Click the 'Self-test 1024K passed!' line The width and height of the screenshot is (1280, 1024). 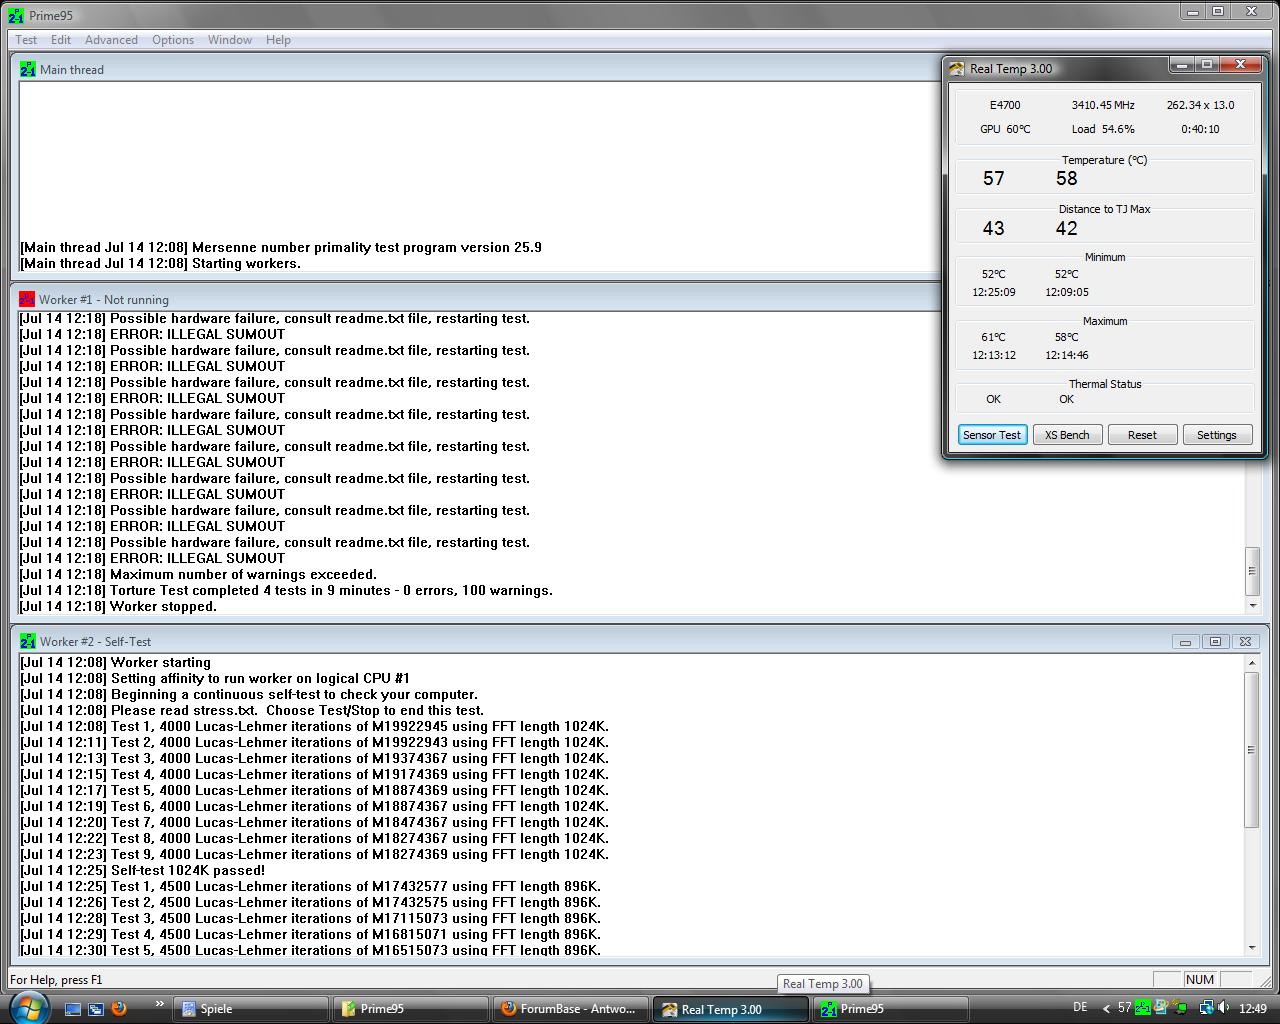click(x=142, y=870)
